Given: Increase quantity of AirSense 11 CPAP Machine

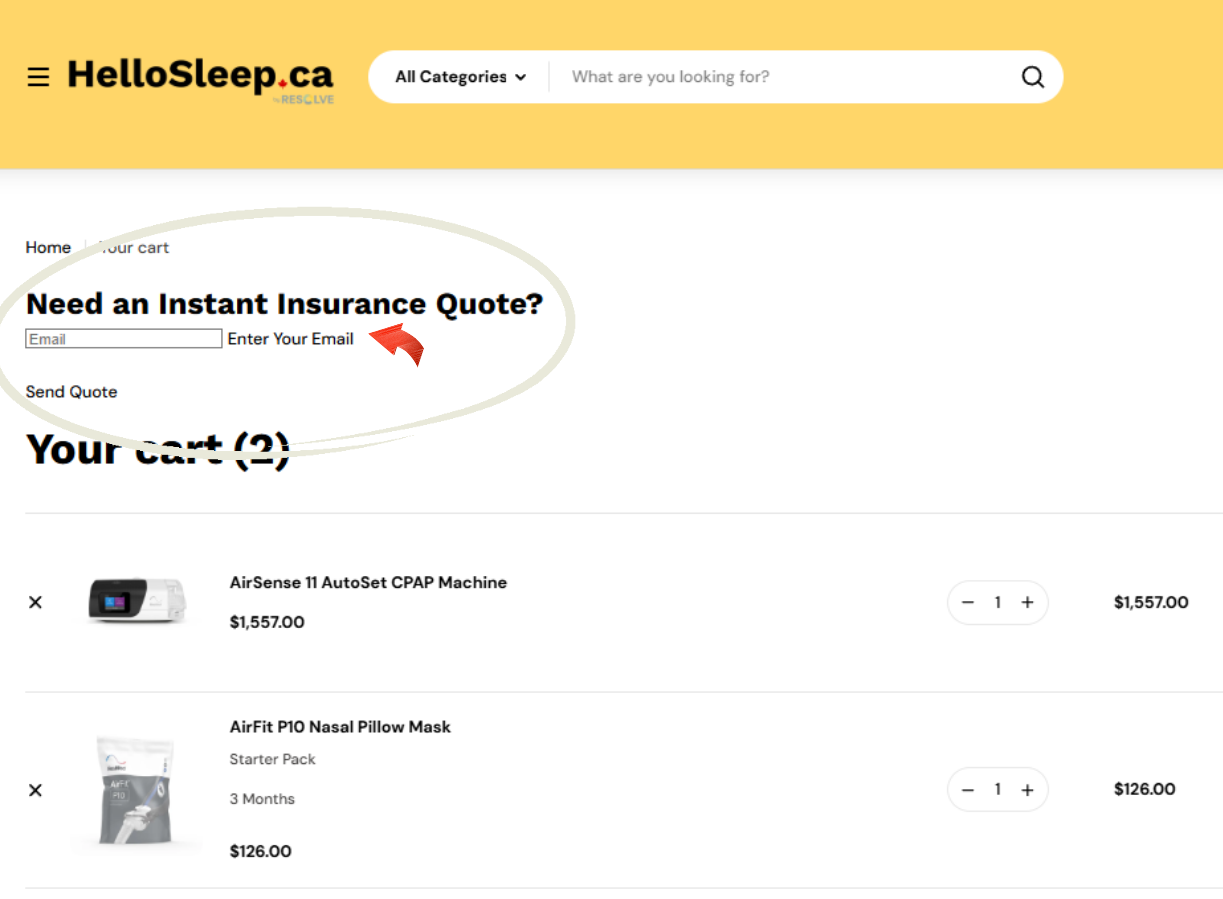Looking at the screenshot, I should pos(1027,602).
